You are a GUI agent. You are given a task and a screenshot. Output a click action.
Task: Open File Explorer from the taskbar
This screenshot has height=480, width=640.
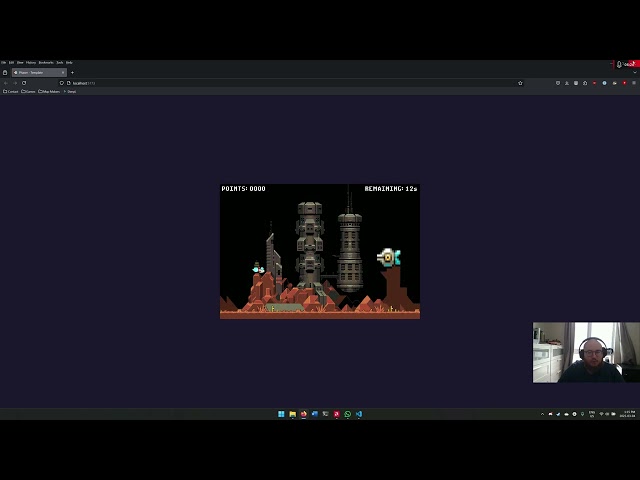[x=293, y=414]
